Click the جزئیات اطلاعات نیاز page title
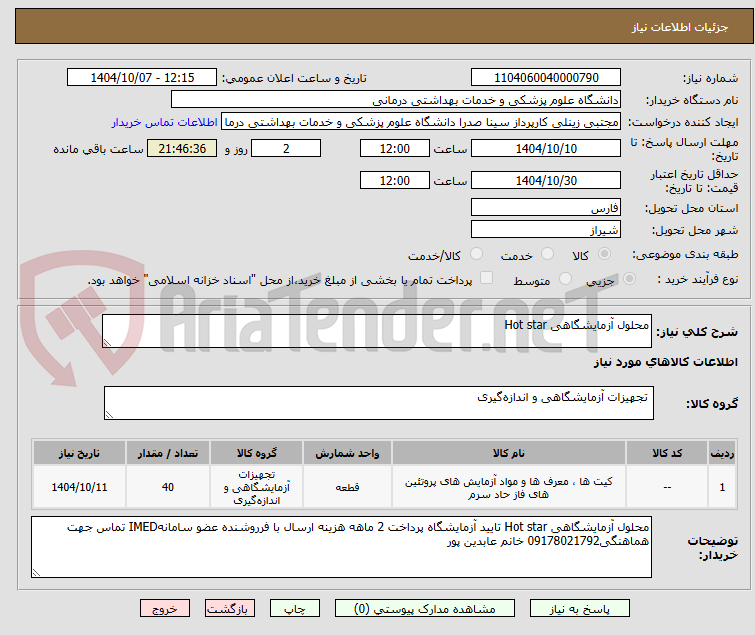 coord(680,27)
